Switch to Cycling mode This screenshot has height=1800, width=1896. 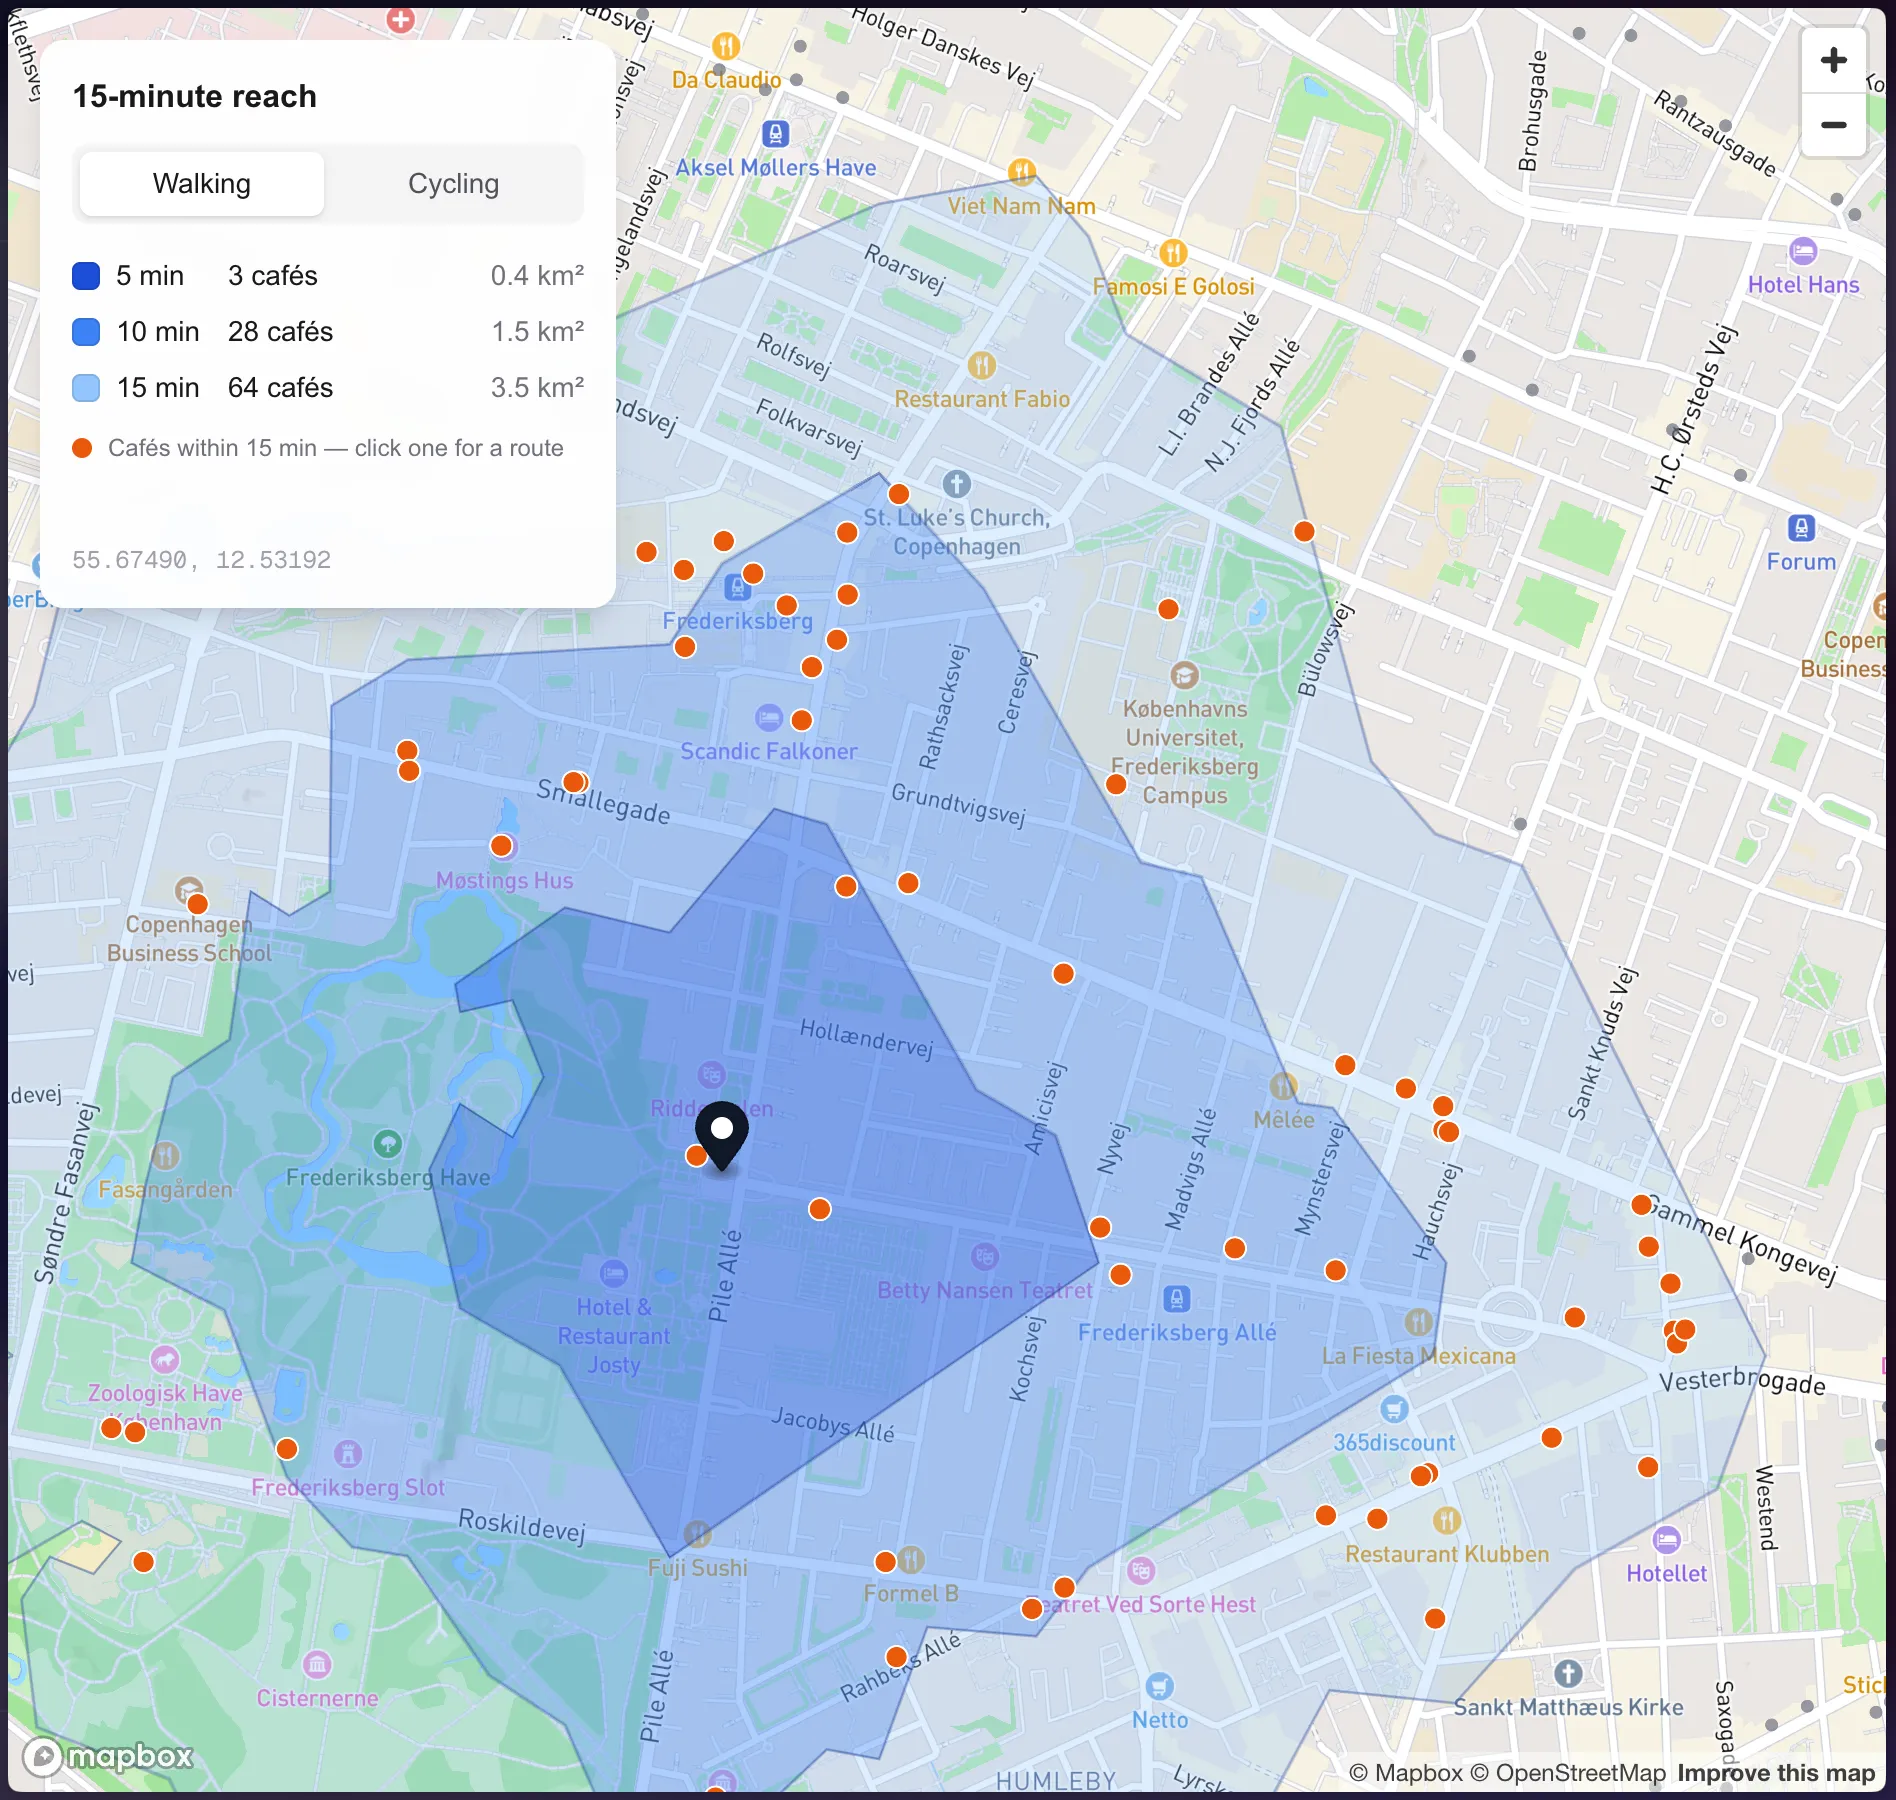(x=454, y=184)
